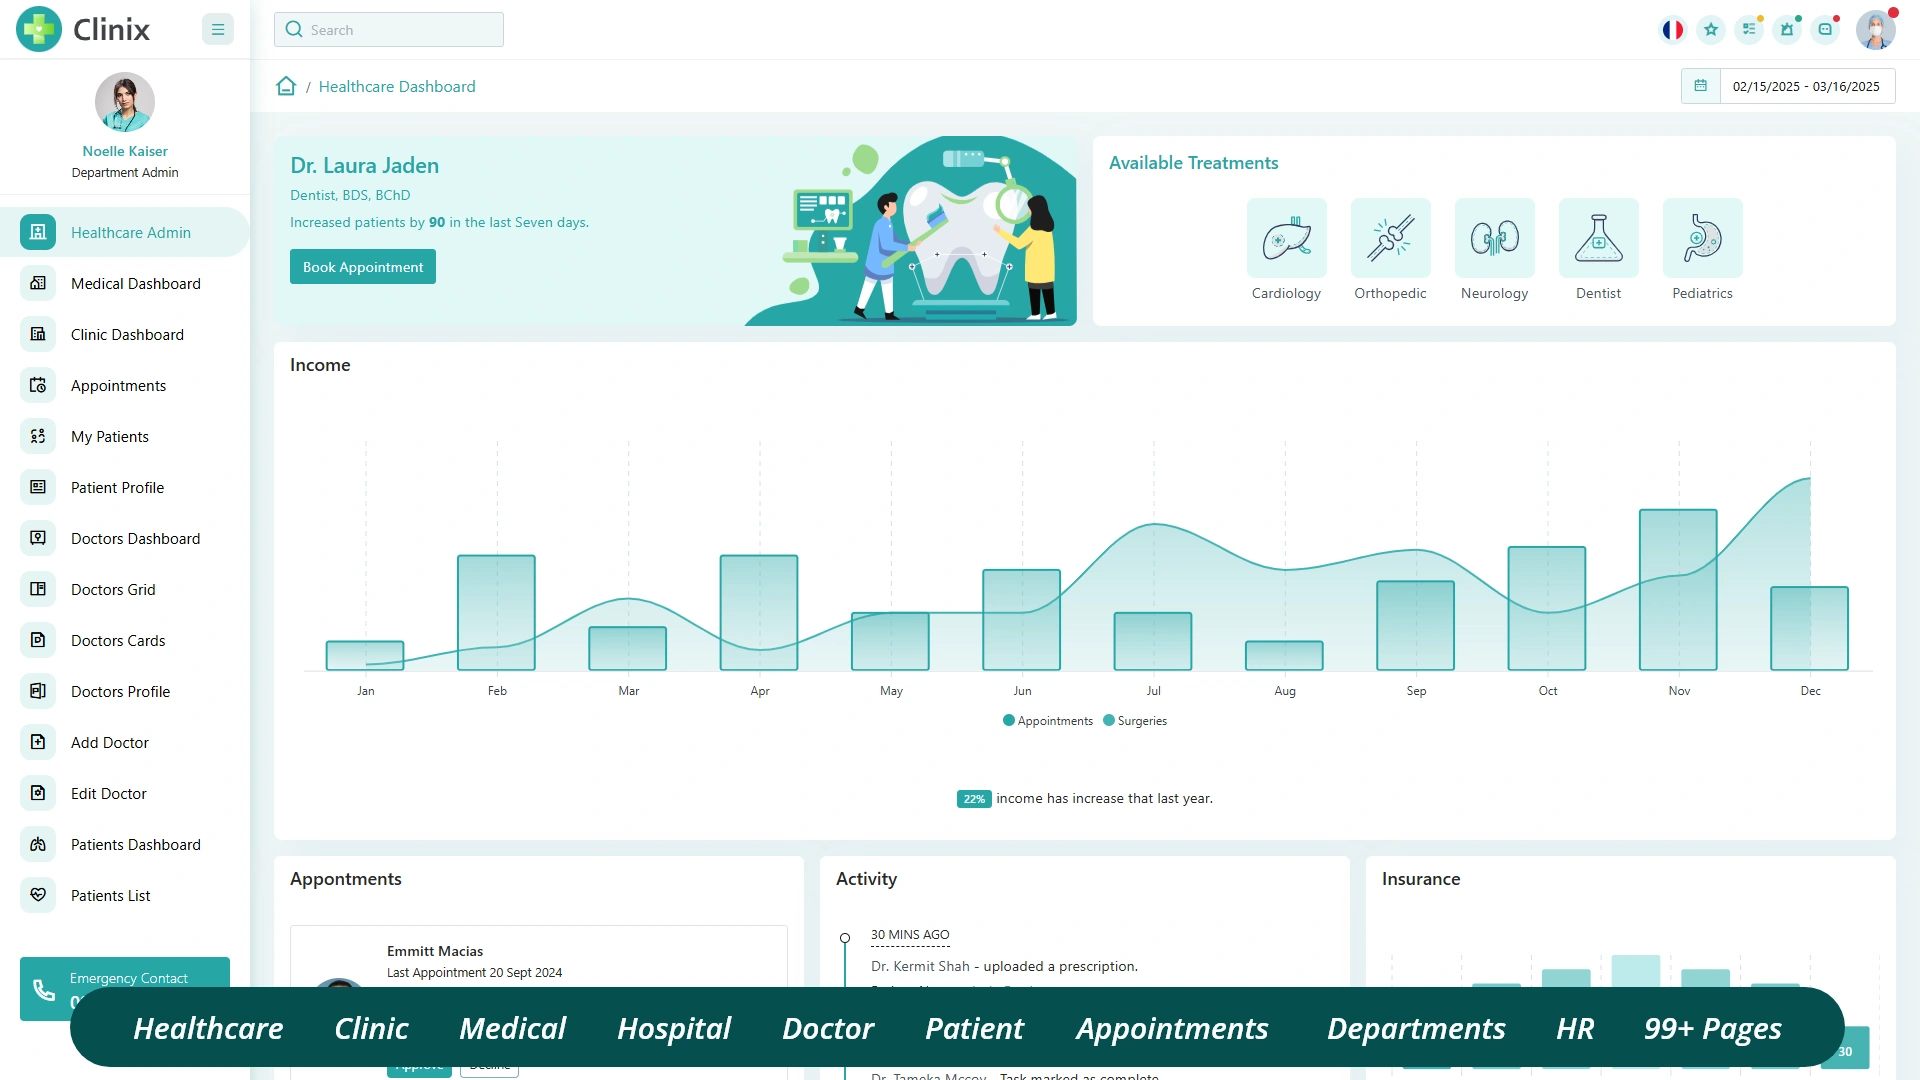The image size is (1920, 1080).
Task: Click the Emergency Contact phone icon
Action: coord(44,989)
